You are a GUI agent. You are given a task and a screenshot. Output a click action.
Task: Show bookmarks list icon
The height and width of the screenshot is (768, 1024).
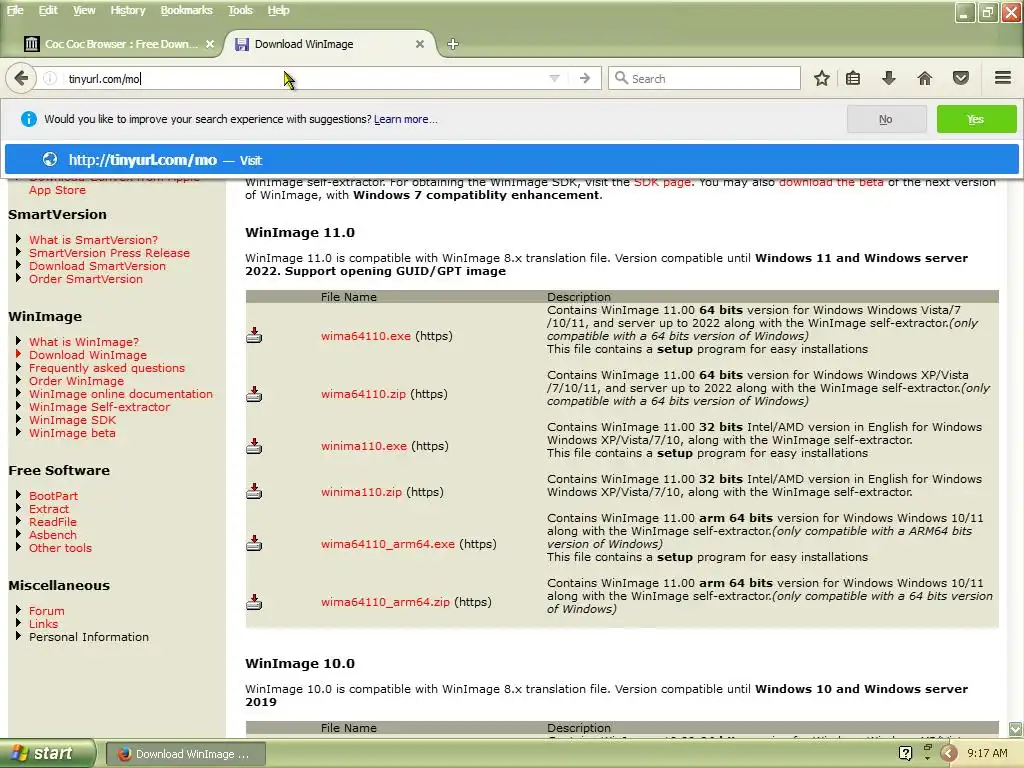coord(853,78)
